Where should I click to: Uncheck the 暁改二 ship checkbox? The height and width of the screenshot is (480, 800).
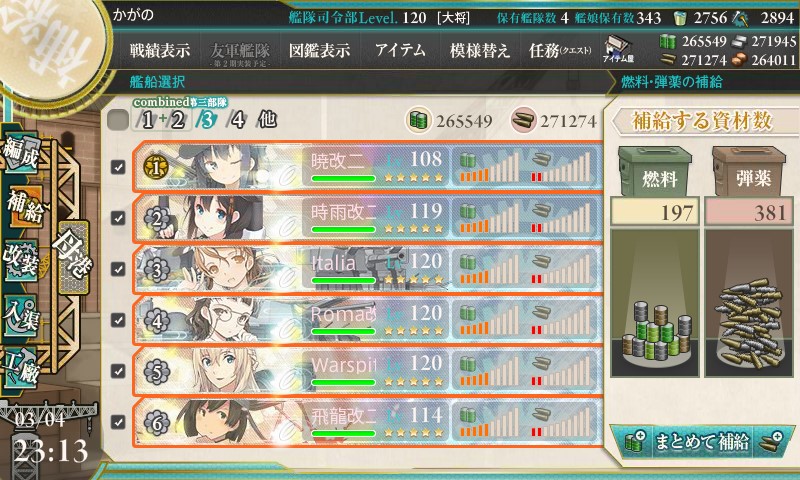(118, 167)
